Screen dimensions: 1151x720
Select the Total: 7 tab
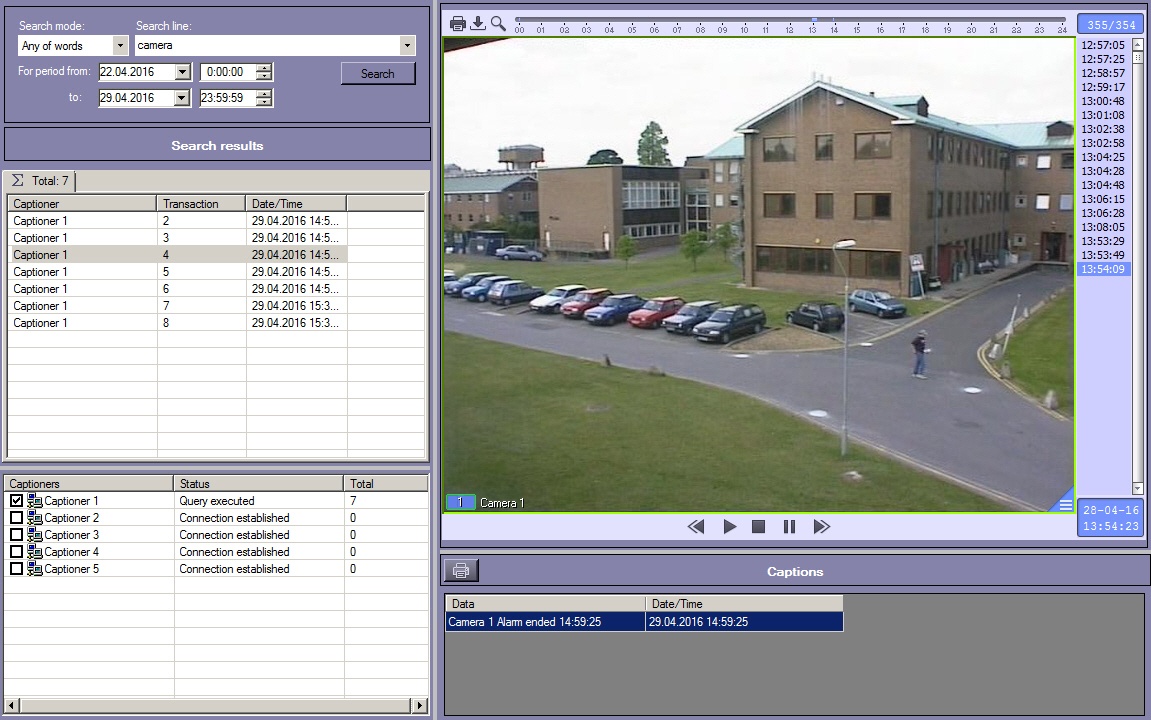pyautogui.click(x=41, y=181)
